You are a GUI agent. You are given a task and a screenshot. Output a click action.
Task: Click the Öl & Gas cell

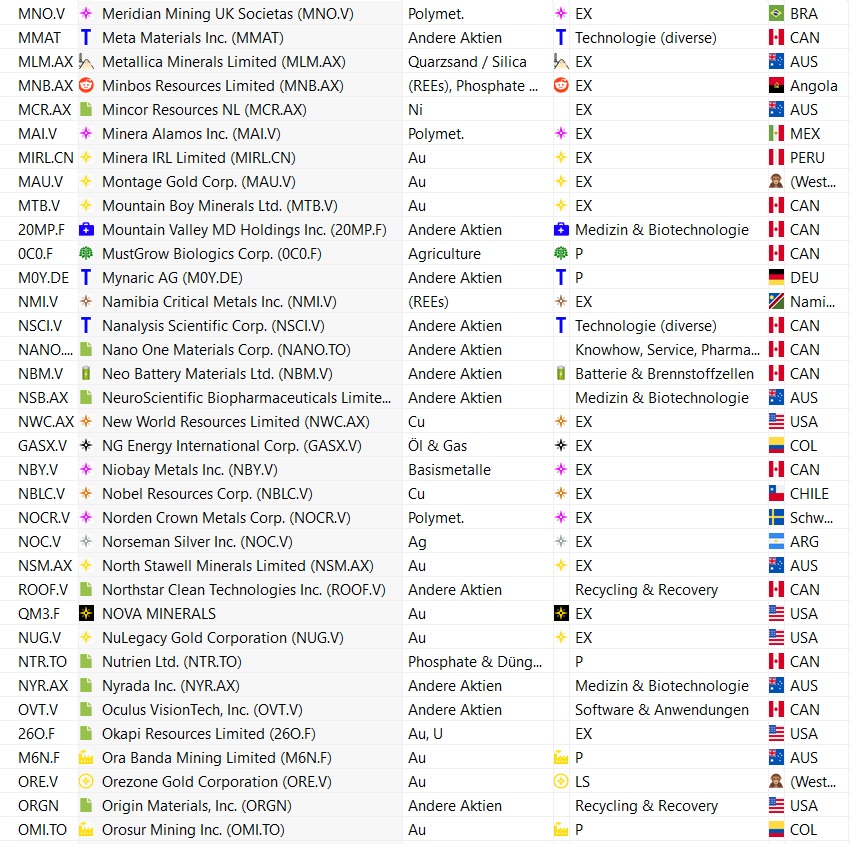tap(437, 446)
